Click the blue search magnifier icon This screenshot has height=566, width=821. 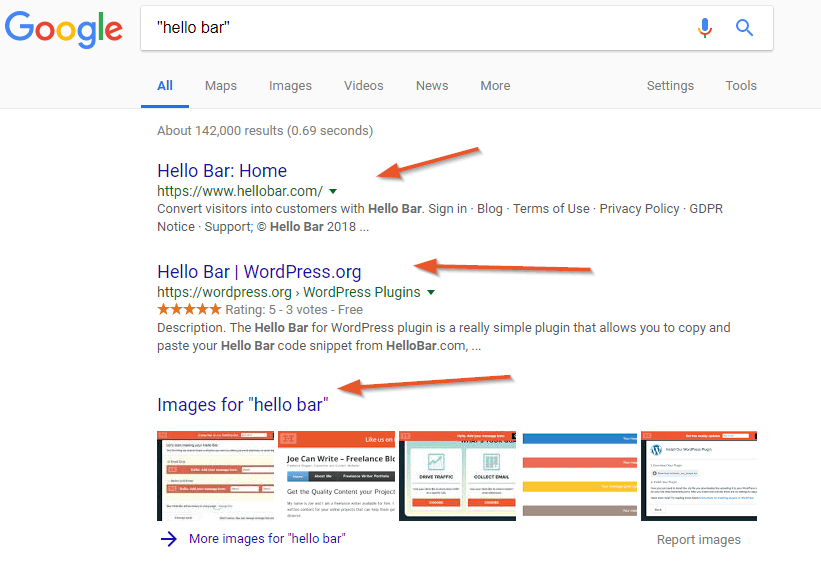tap(744, 27)
